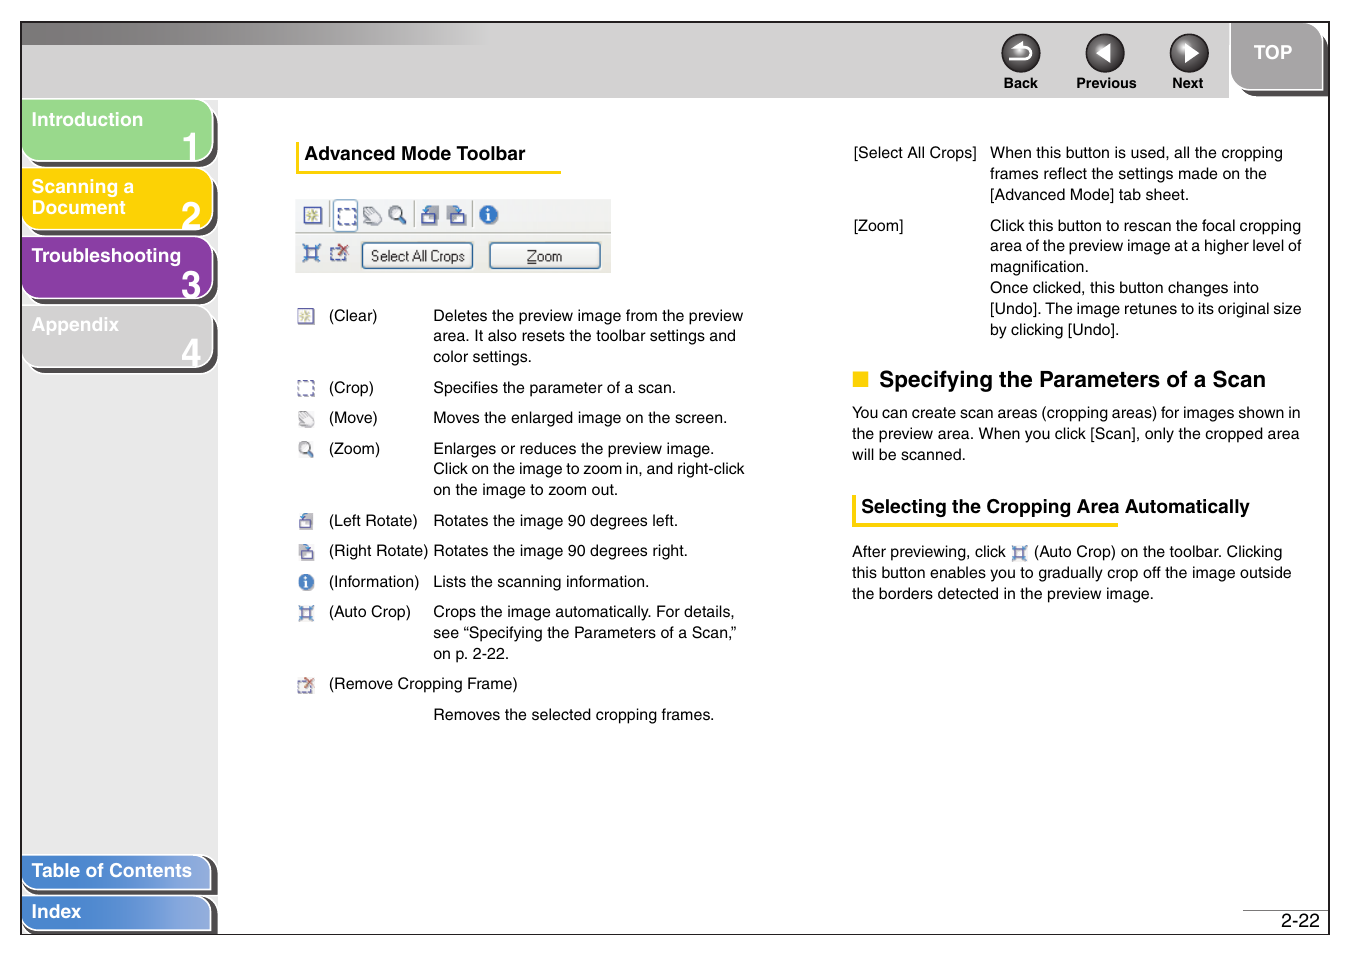The width and height of the screenshot is (1351, 954).
Task: Click the Move icon in the description list
Action: pos(306,419)
